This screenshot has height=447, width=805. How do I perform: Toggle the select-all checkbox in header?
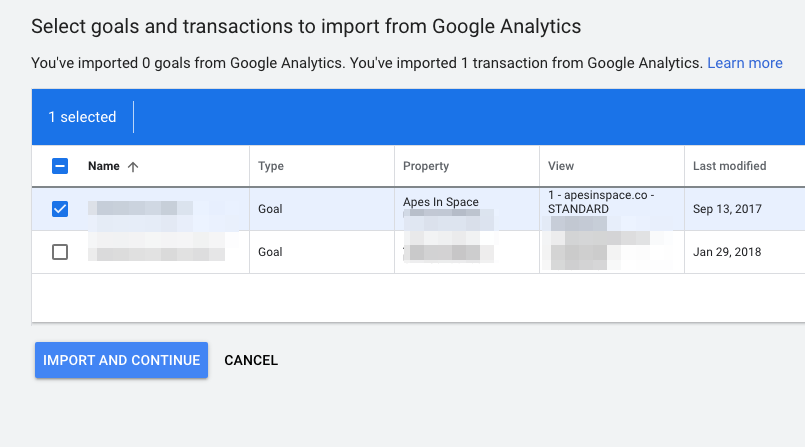(x=60, y=166)
